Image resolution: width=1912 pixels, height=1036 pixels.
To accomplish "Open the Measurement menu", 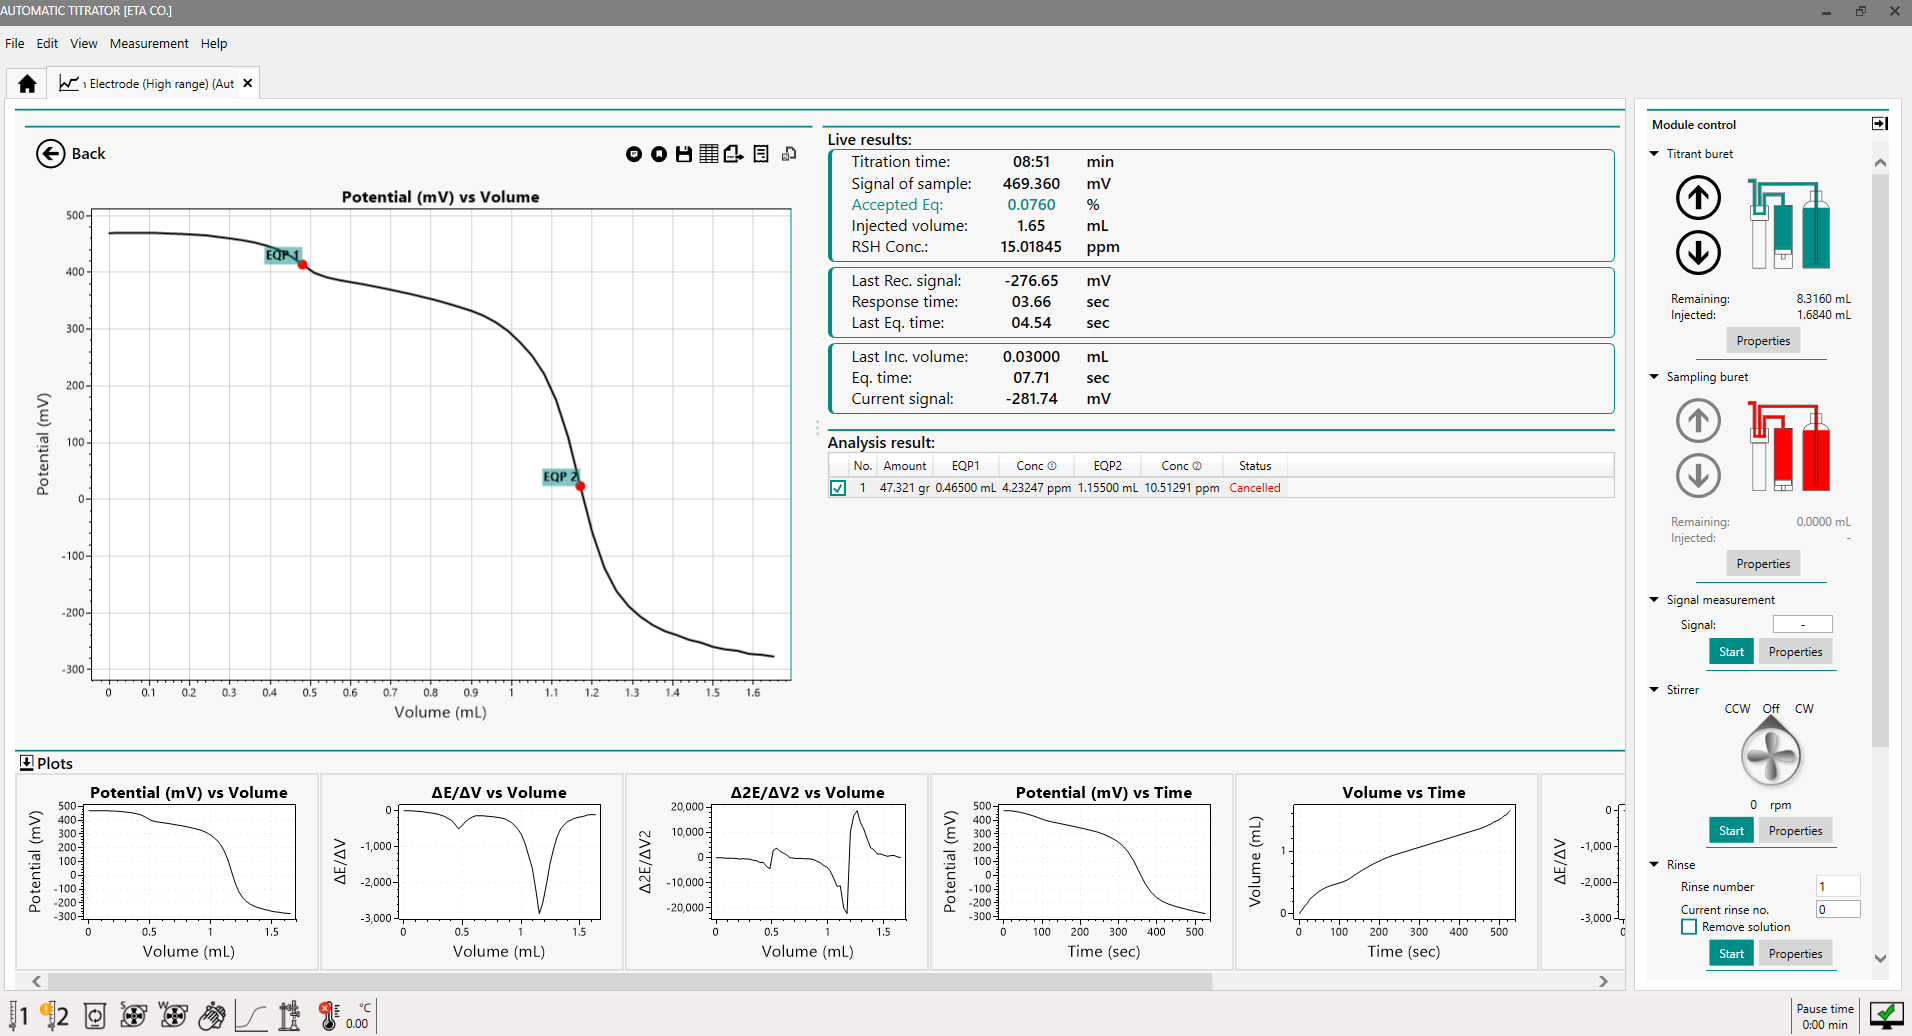I will (x=149, y=44).
